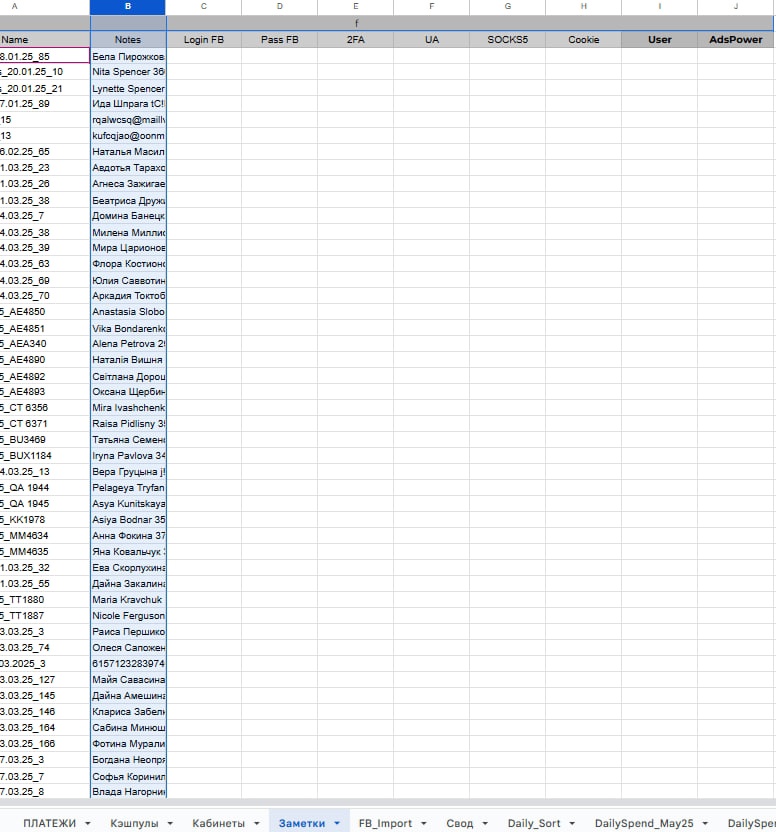
Task: Select column E header letter
Action: tap(356, 7)
